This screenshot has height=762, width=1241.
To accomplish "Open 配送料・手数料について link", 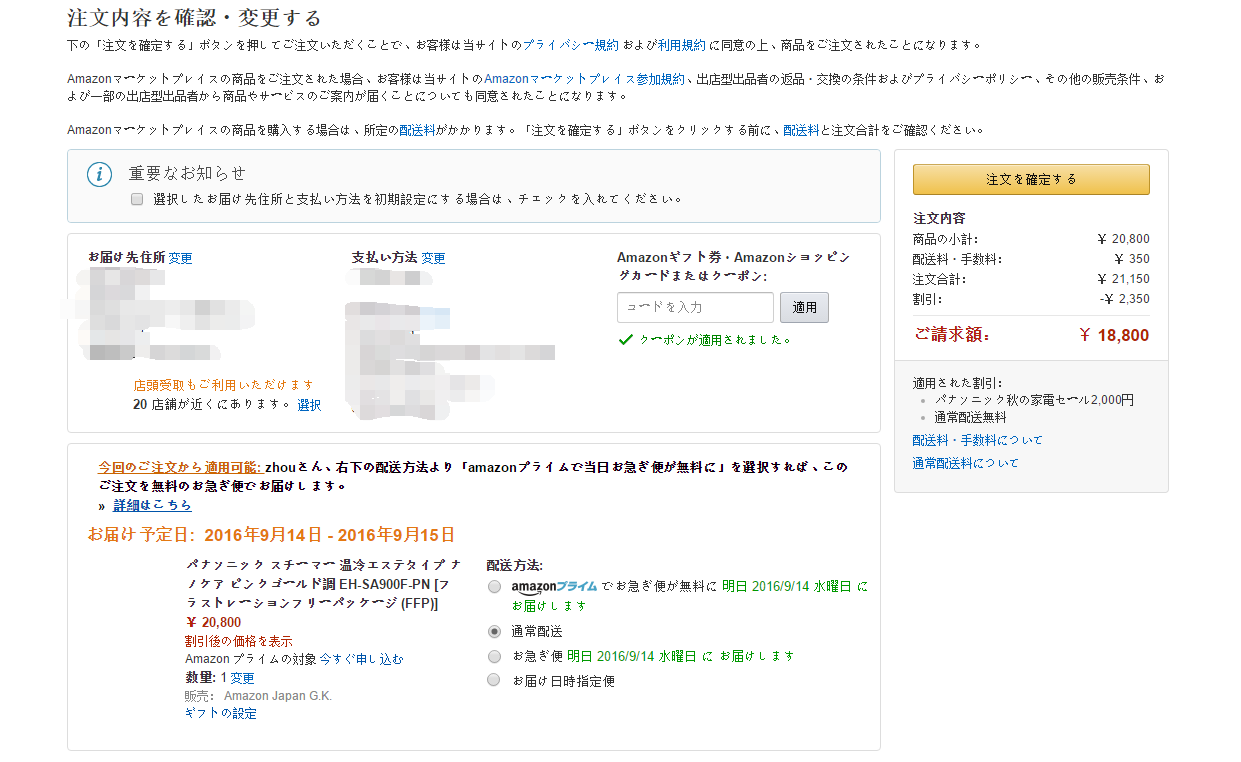I will coord(977,440).
